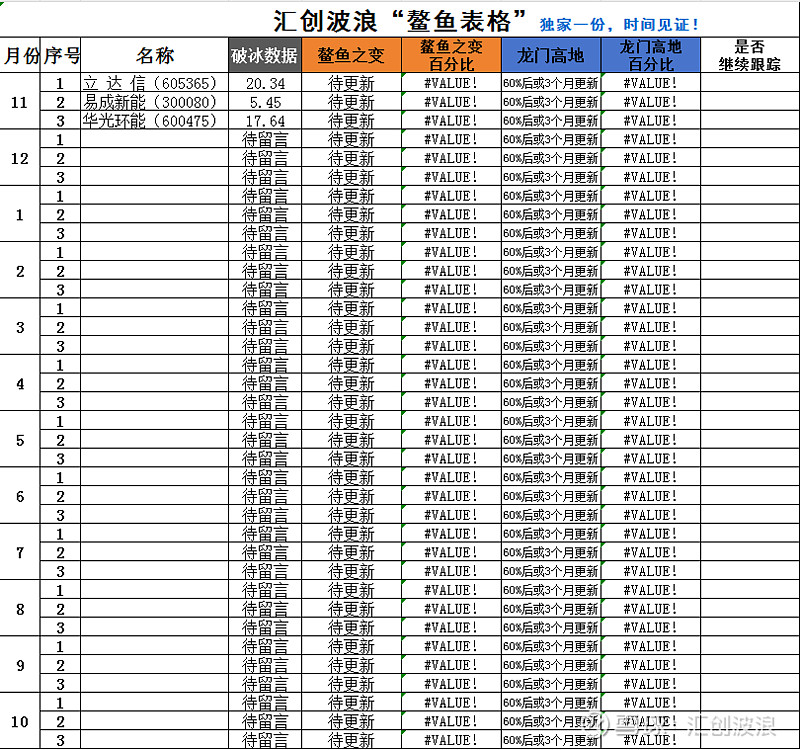Select month cell 6
This screenshot has width=800, height=750.
[20, 496]
